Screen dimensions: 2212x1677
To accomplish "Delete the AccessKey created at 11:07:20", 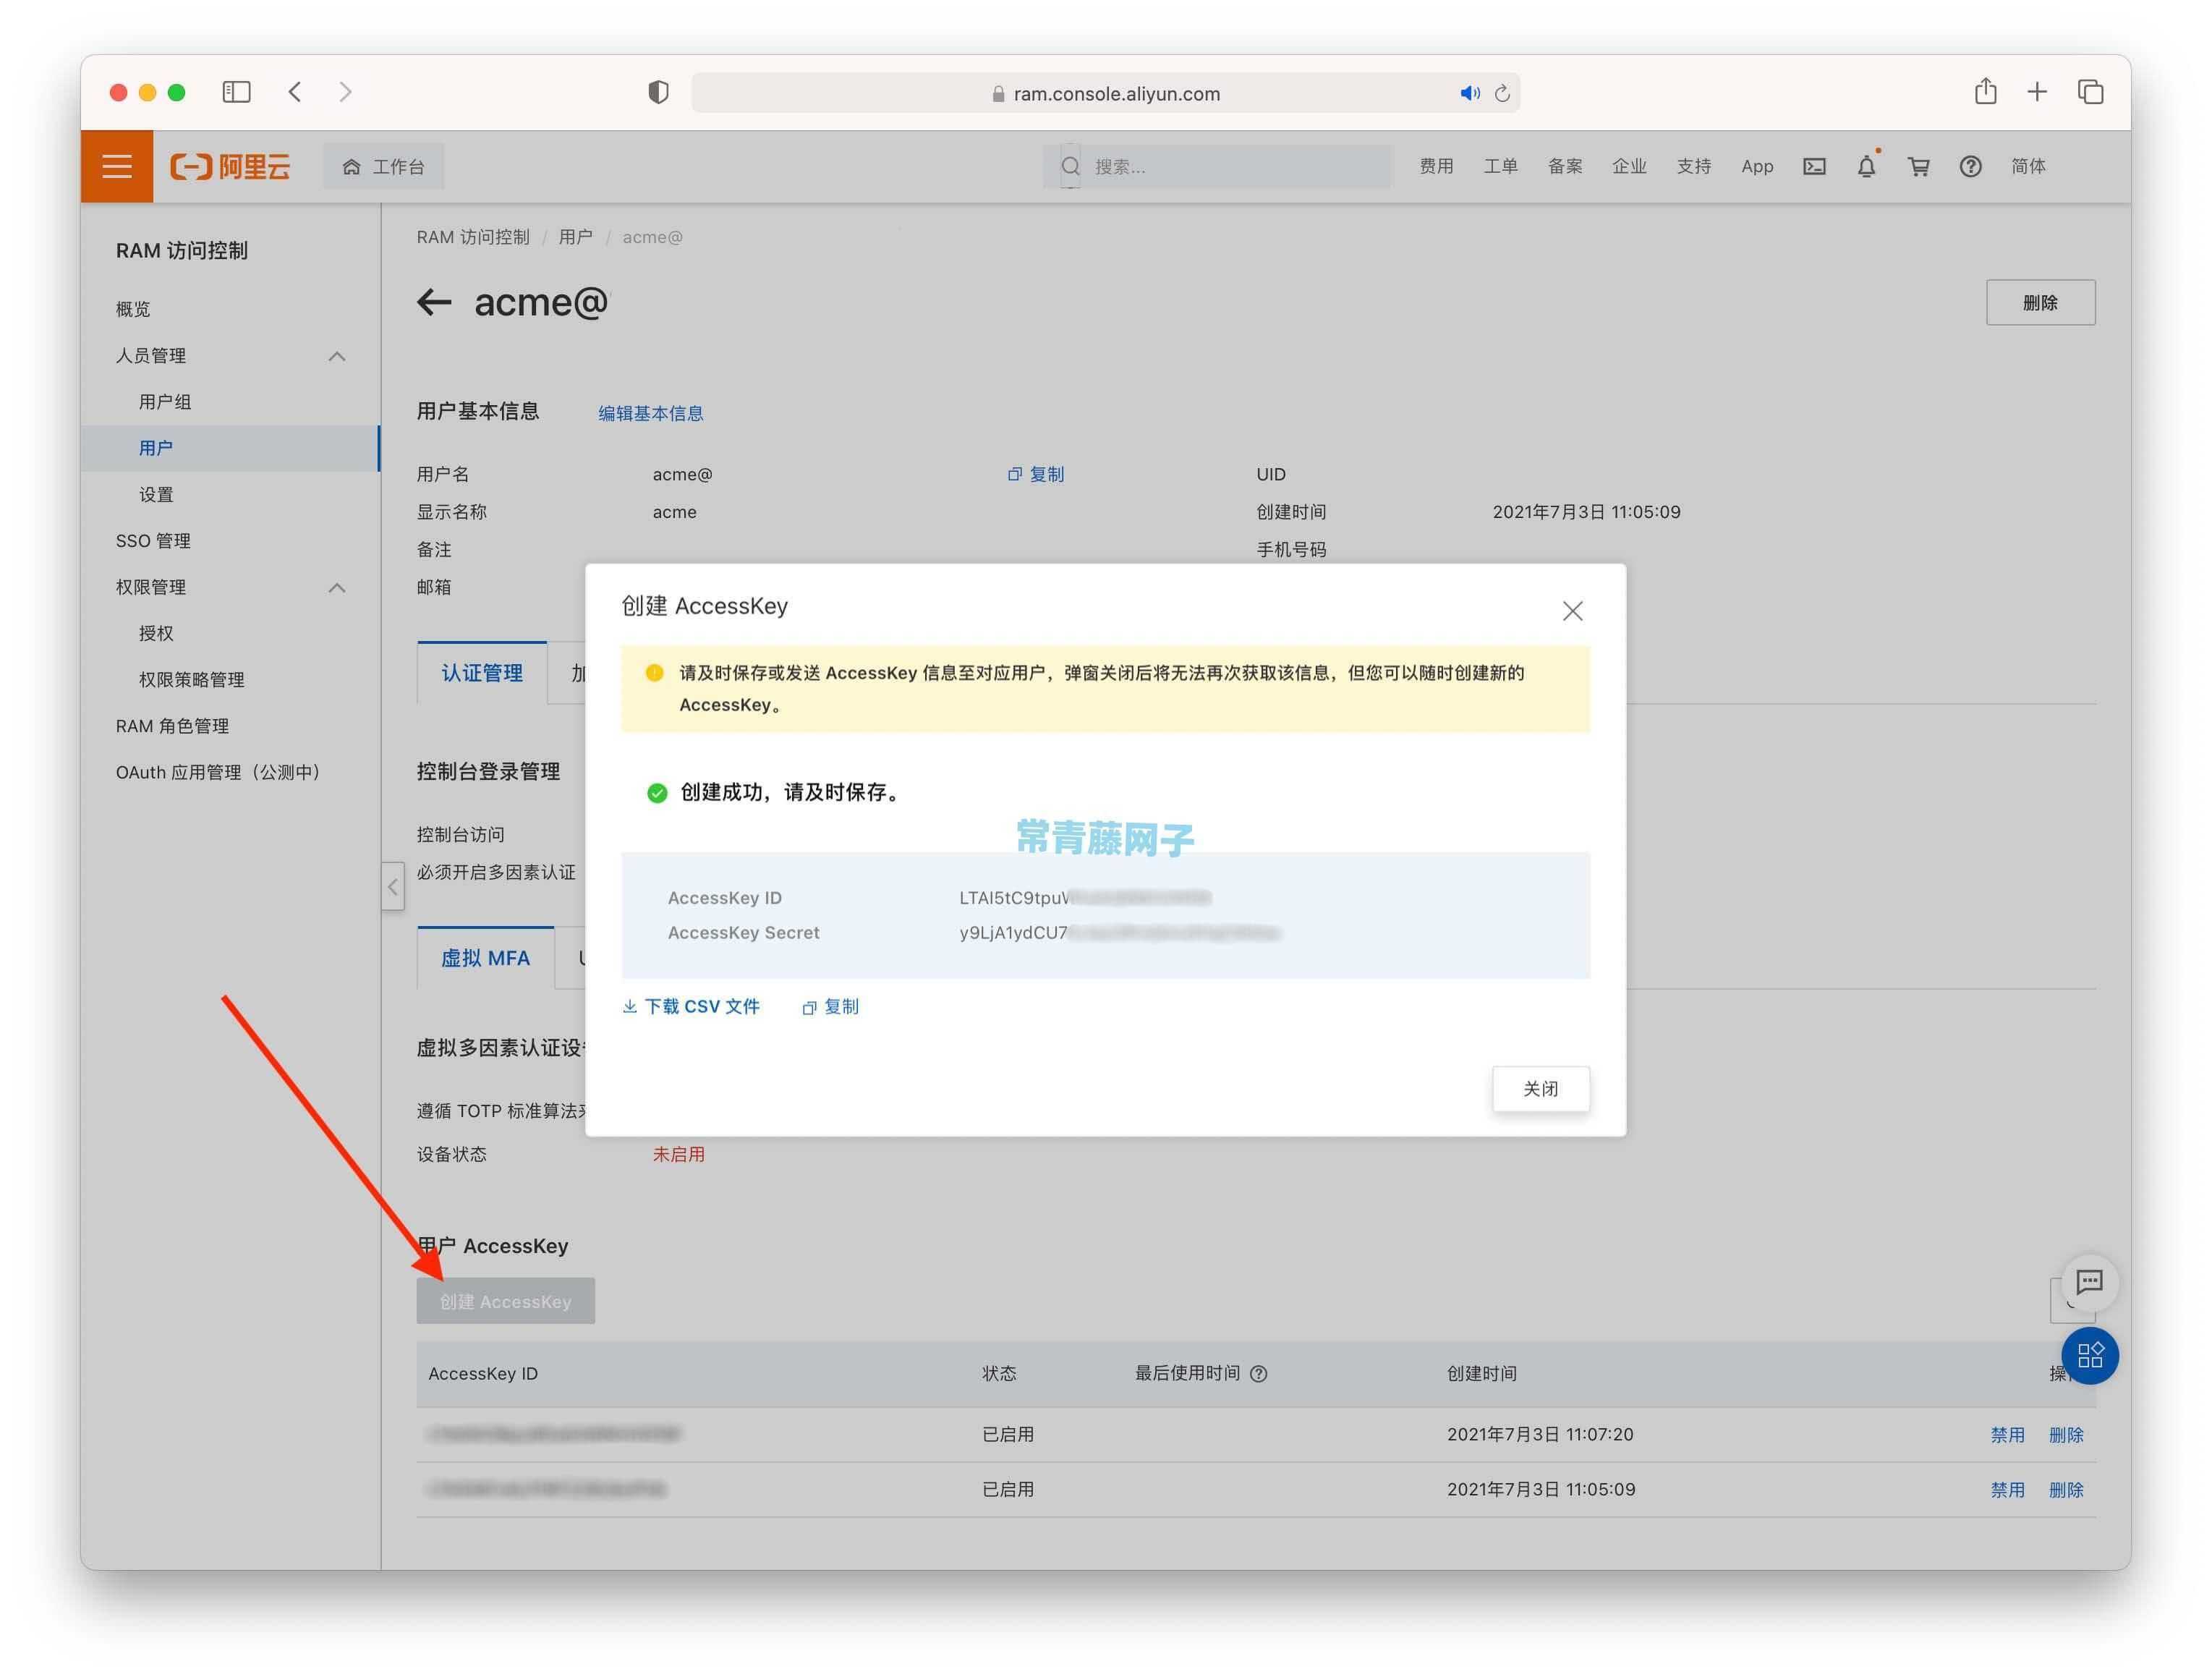I will coord(2066,1435).
